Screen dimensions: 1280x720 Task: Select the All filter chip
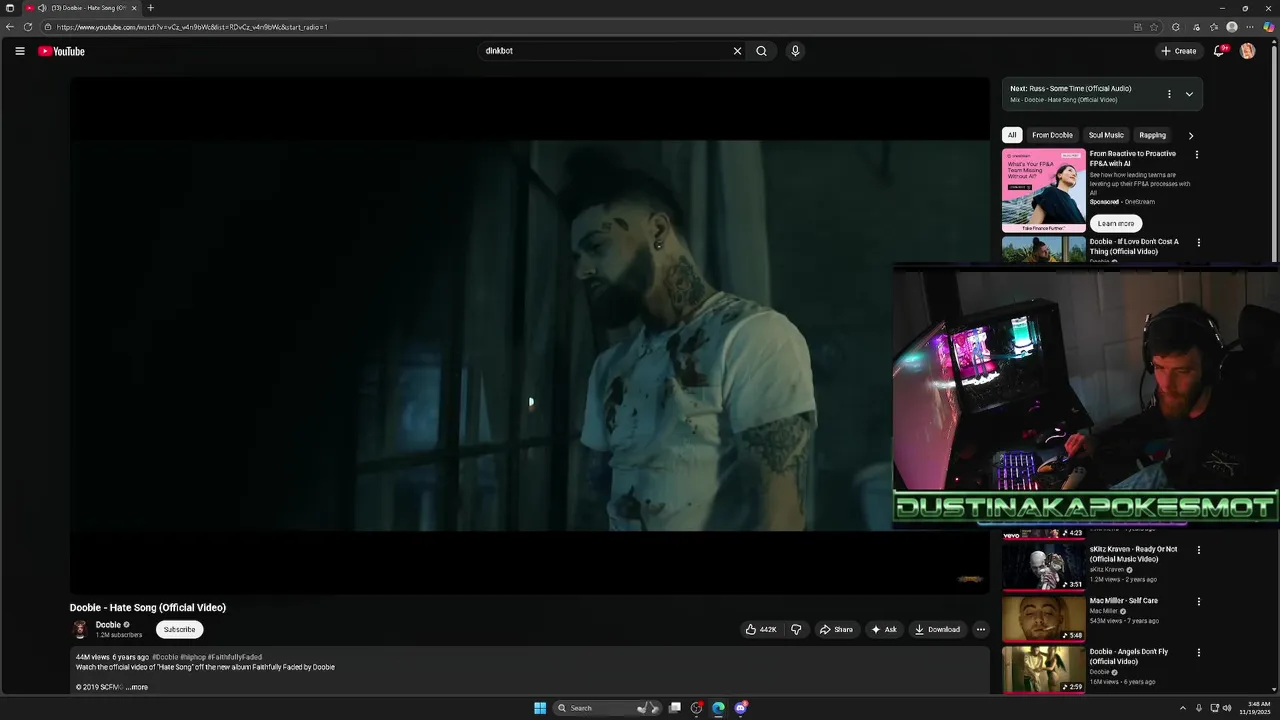1012,135
